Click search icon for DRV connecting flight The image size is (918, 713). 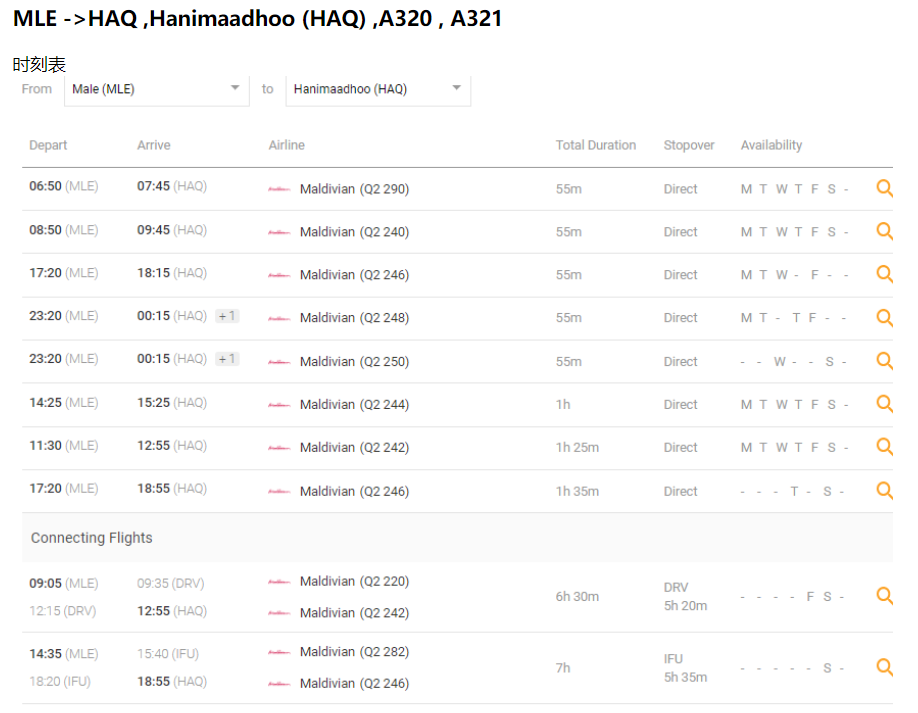click(884, 596)
